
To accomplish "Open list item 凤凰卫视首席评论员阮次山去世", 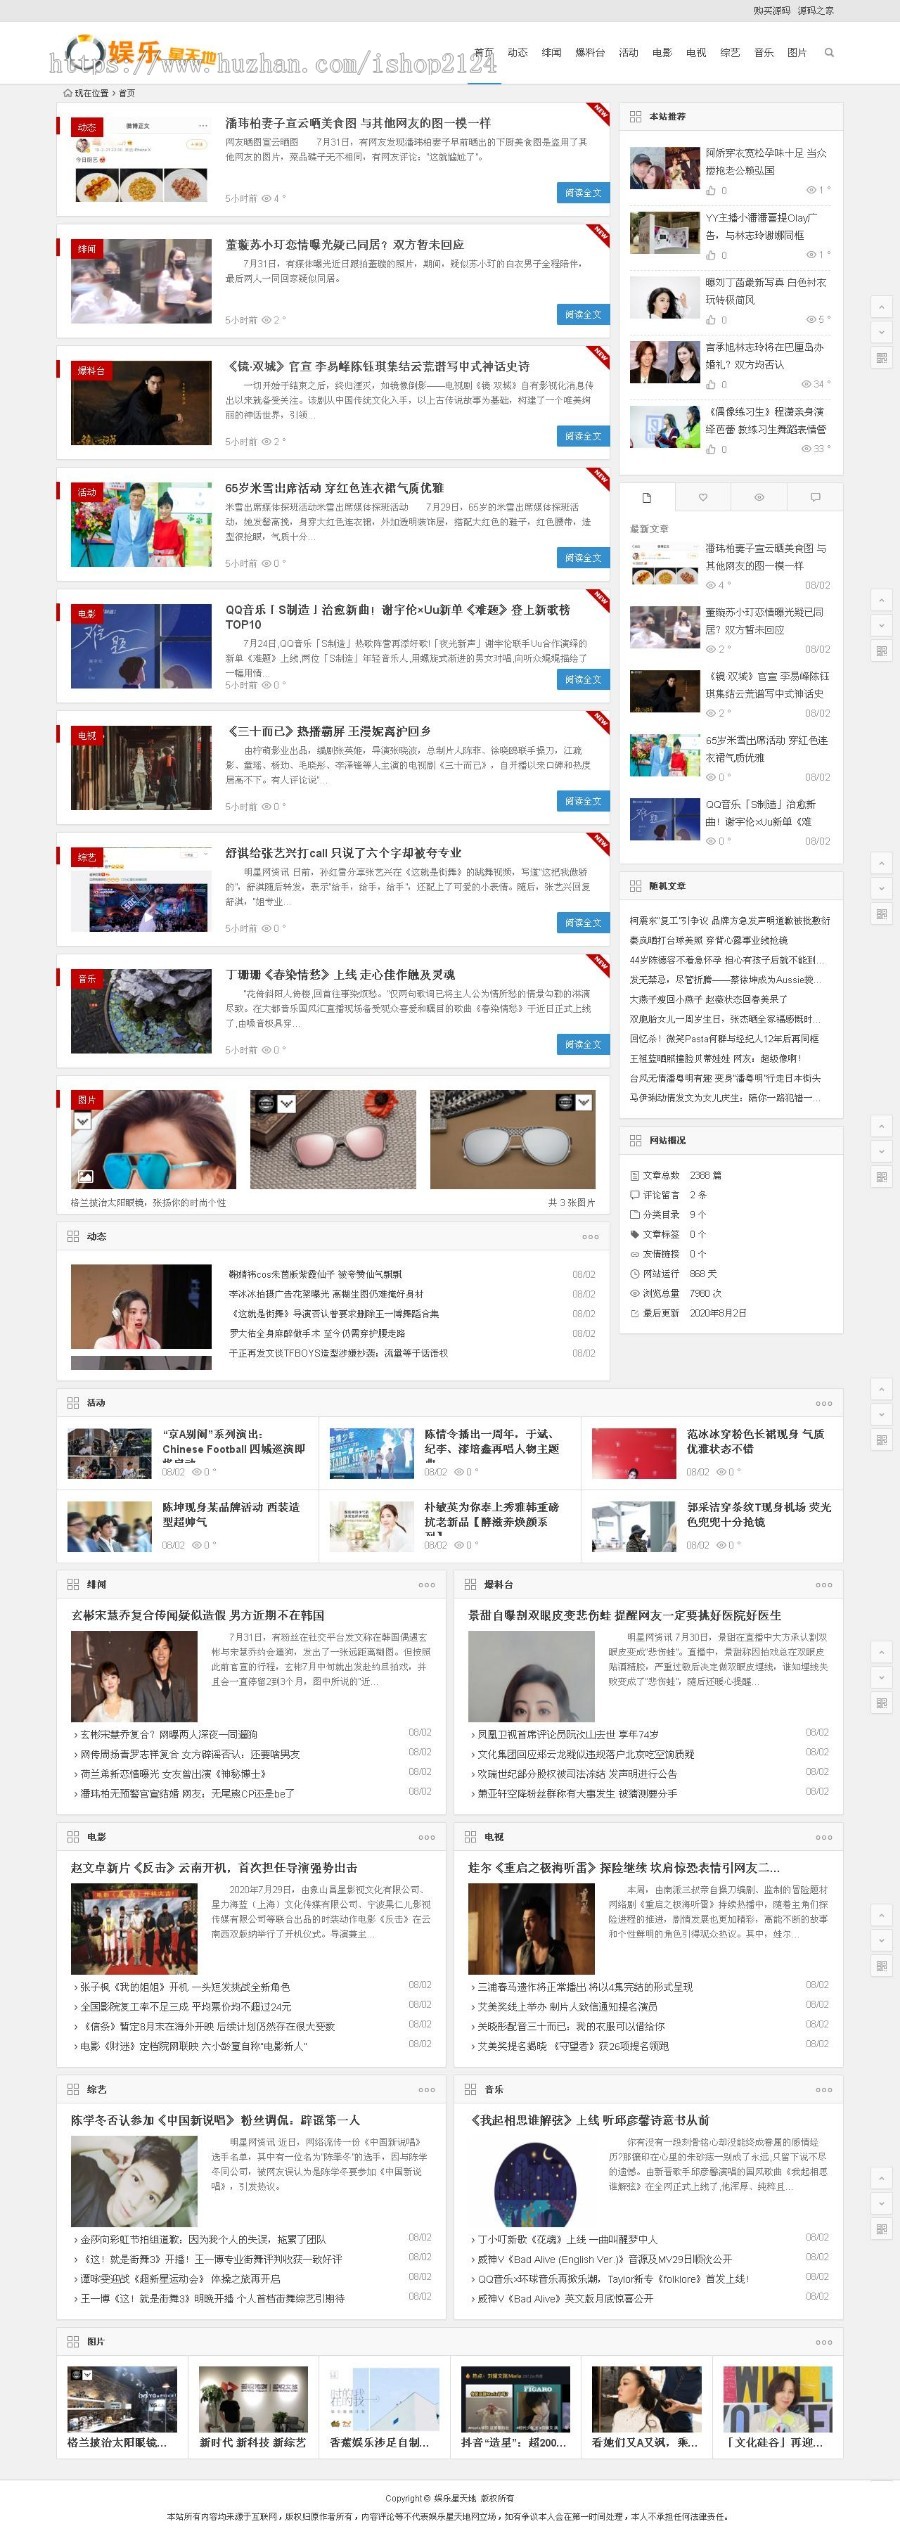I will 568,1734.
